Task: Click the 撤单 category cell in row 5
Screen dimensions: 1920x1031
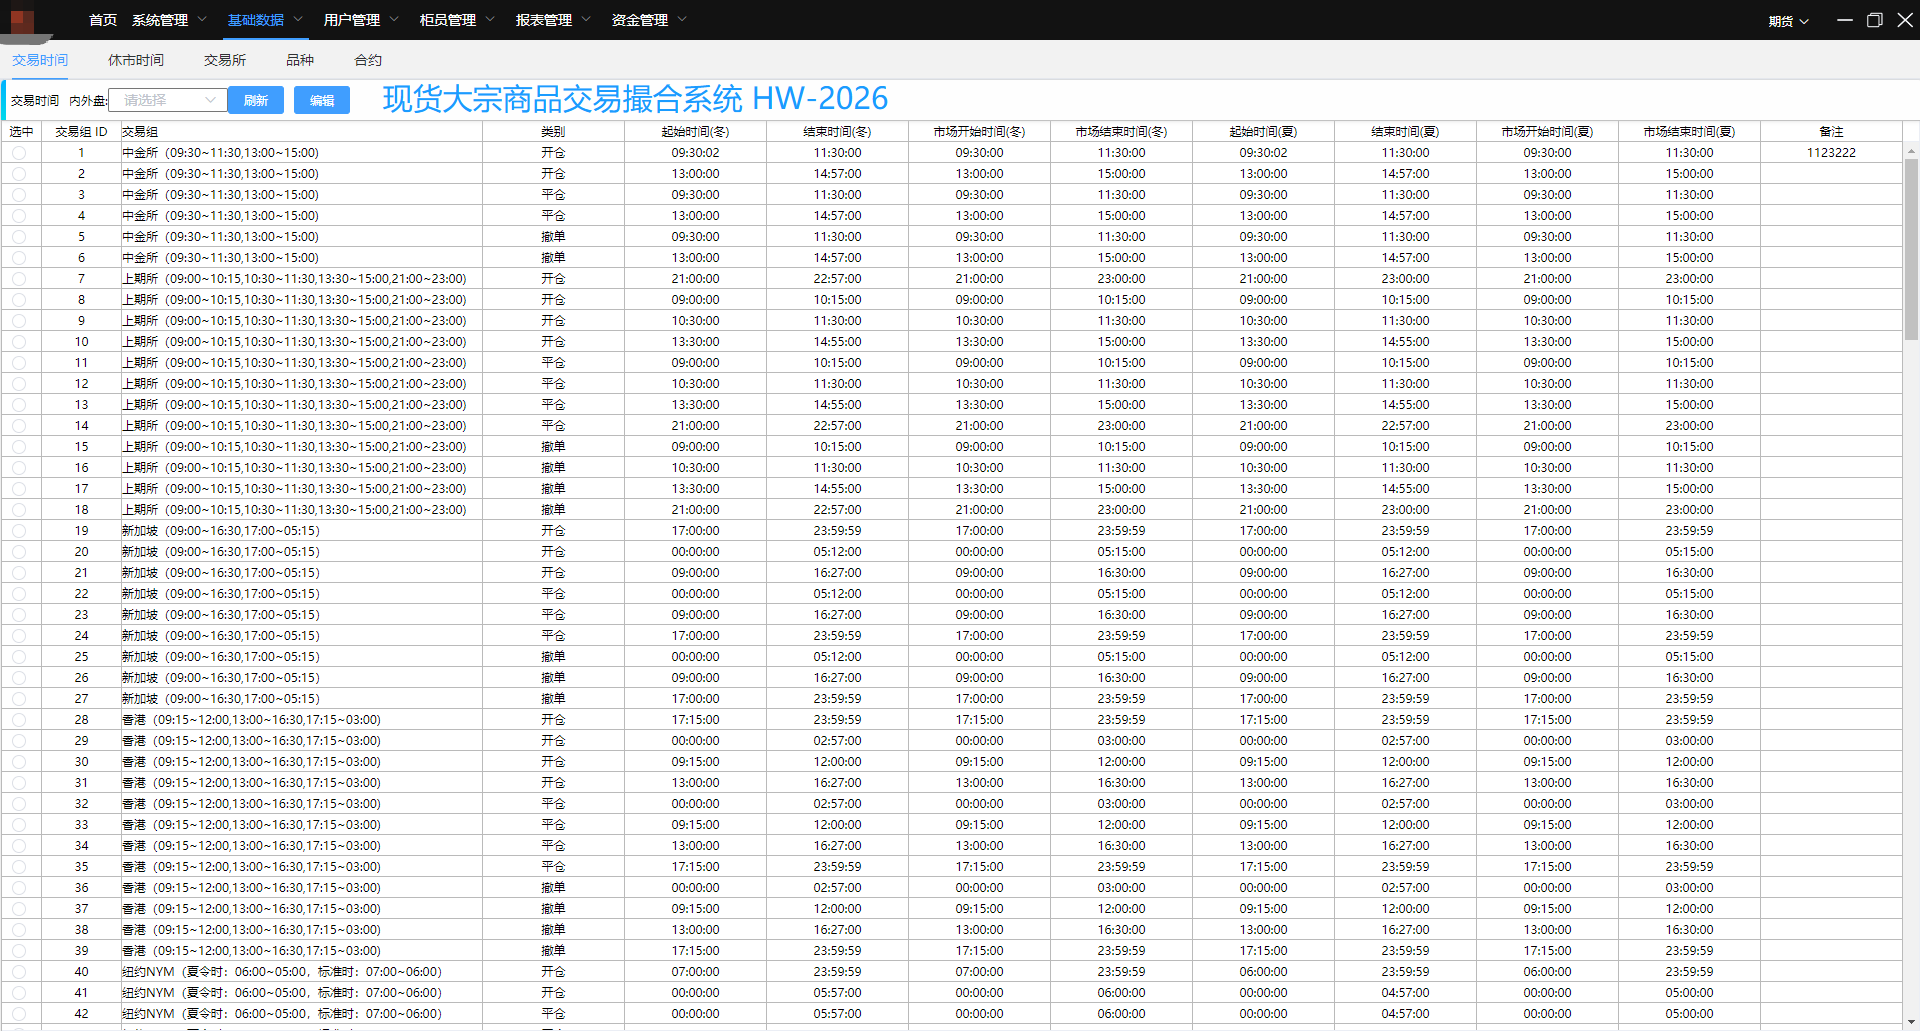Action: coord(553,237)
